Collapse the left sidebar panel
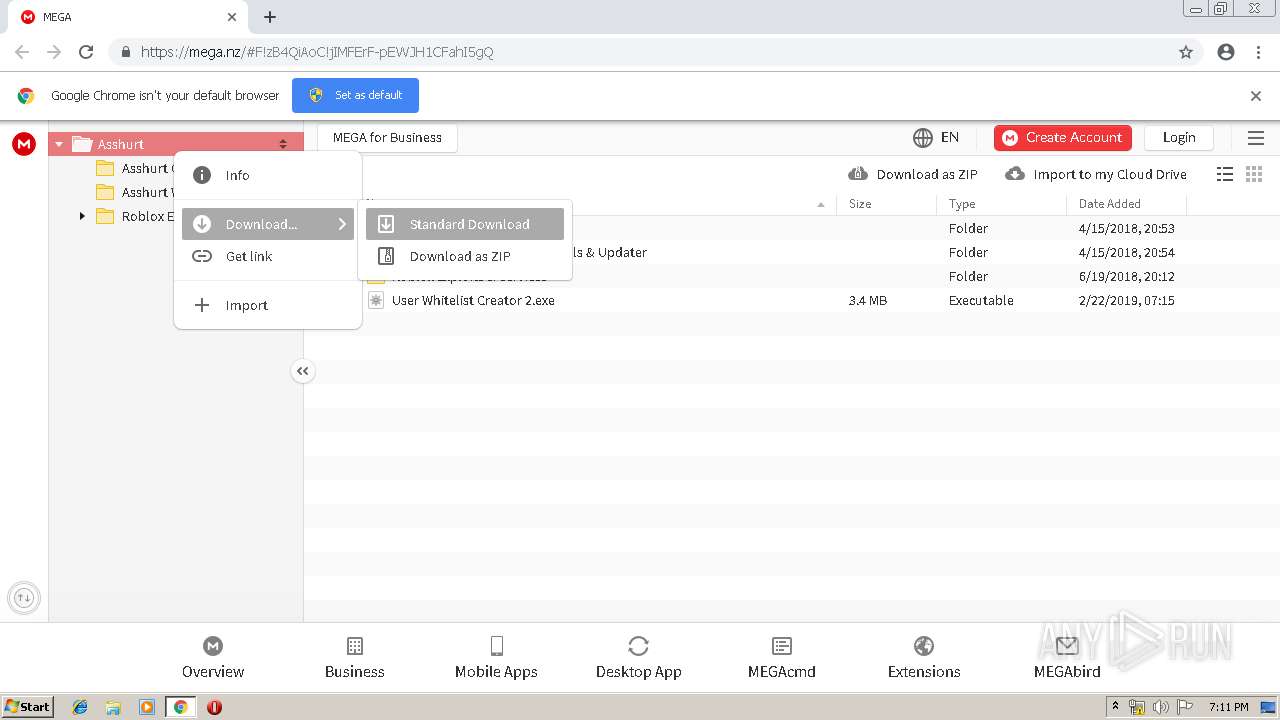The width and height of the screenshot is (1280, 720). point(302,372)
